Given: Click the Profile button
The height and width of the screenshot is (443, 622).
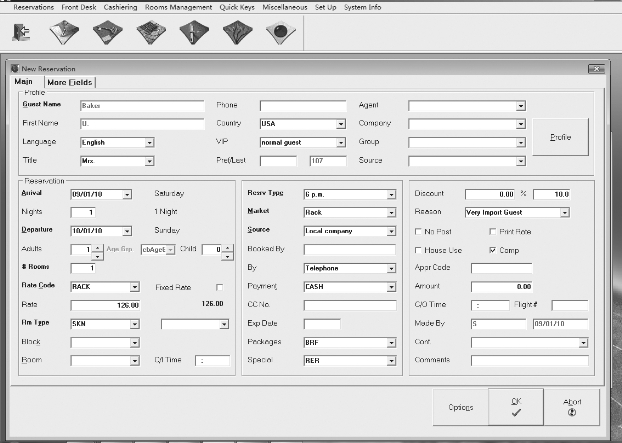Looking at the screenshot, I should tap(560, 137).
